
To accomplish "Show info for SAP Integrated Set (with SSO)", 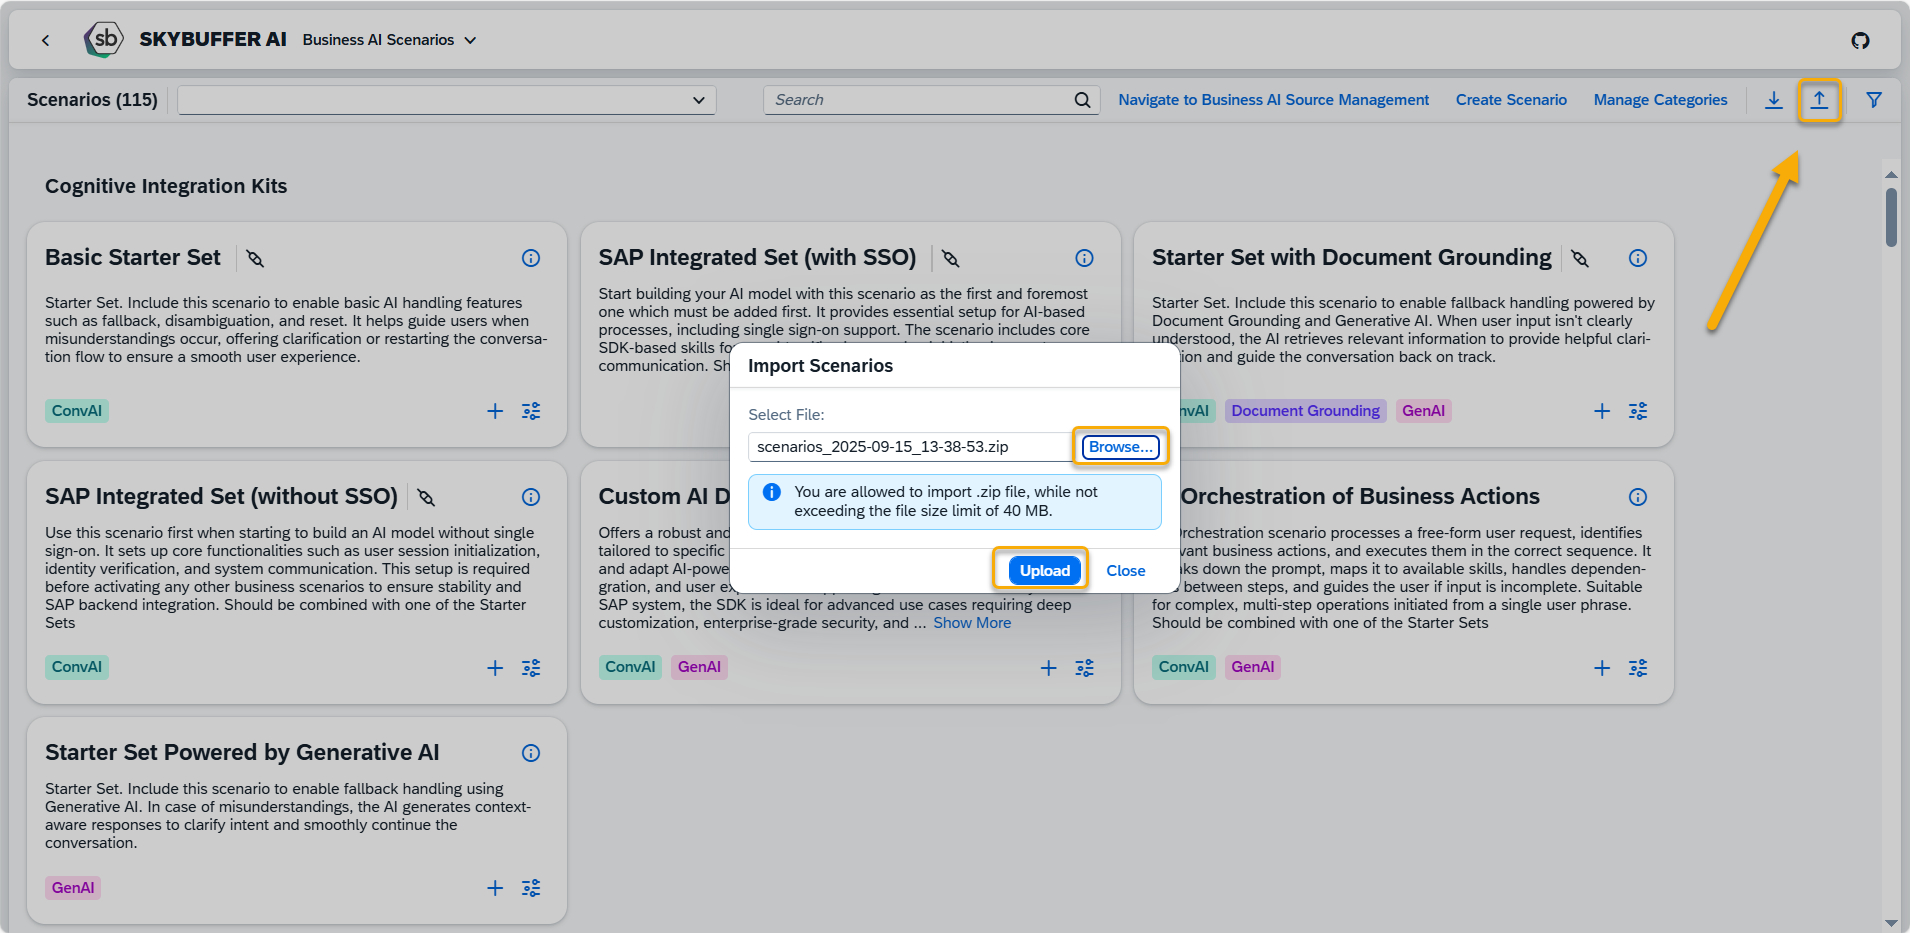I will [x=1084, y=258].
